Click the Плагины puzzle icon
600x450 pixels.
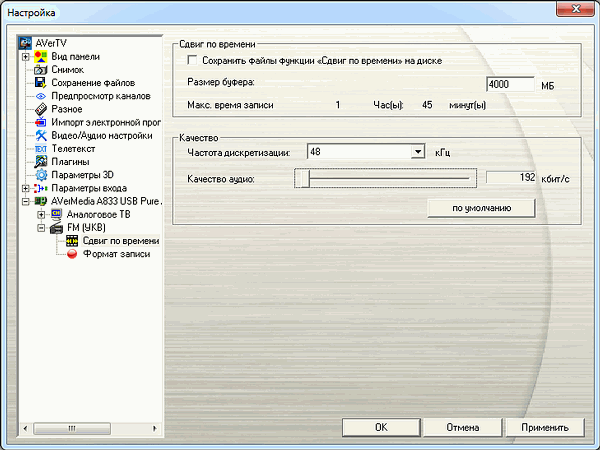pos(41,162)
